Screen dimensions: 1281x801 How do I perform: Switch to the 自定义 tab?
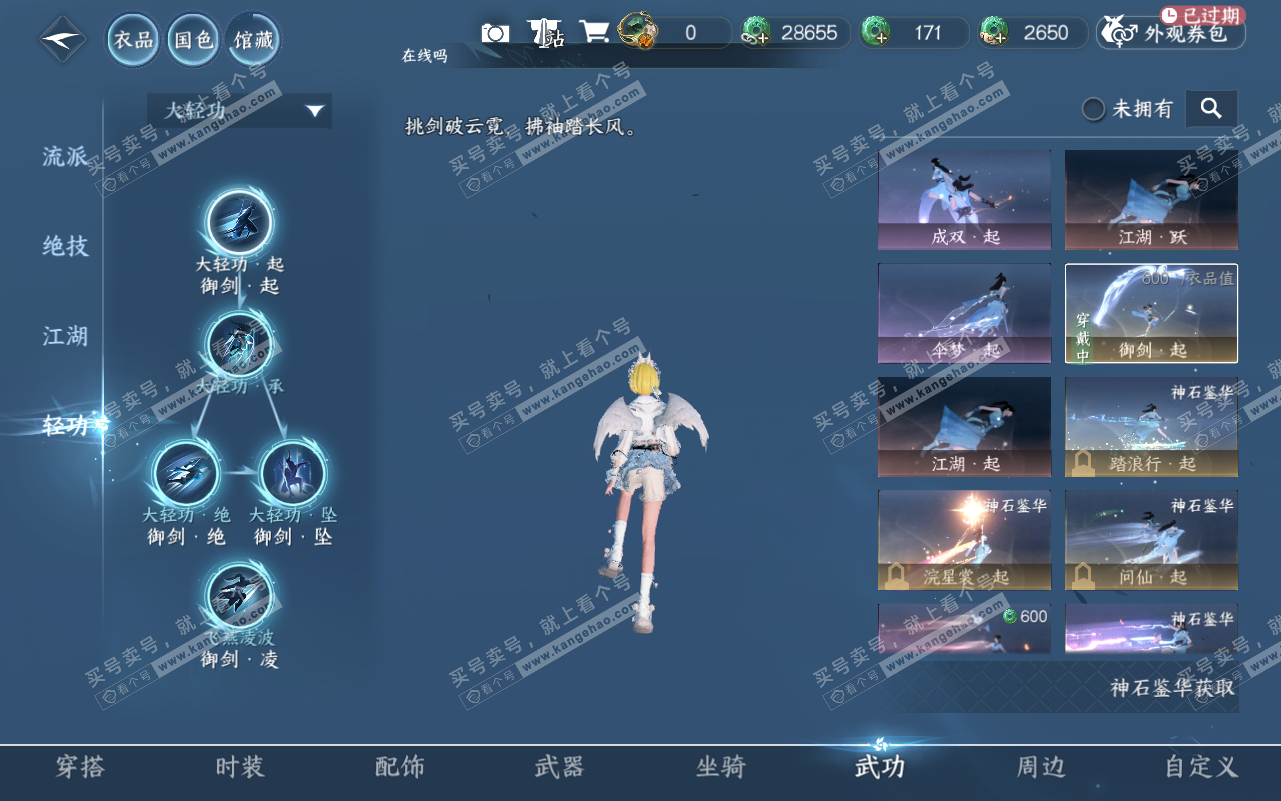point(1202,767)
